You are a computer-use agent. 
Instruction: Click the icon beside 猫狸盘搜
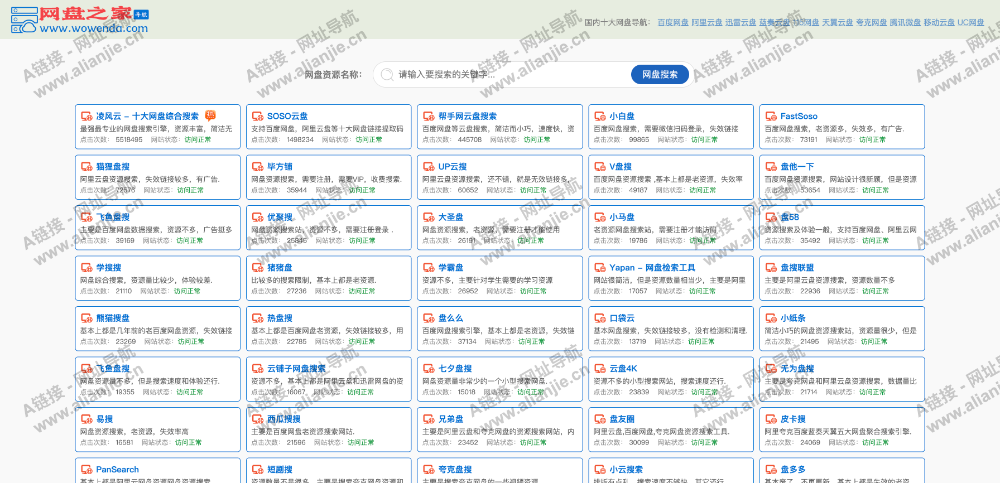pyautogui.click(x=87, y=167)
